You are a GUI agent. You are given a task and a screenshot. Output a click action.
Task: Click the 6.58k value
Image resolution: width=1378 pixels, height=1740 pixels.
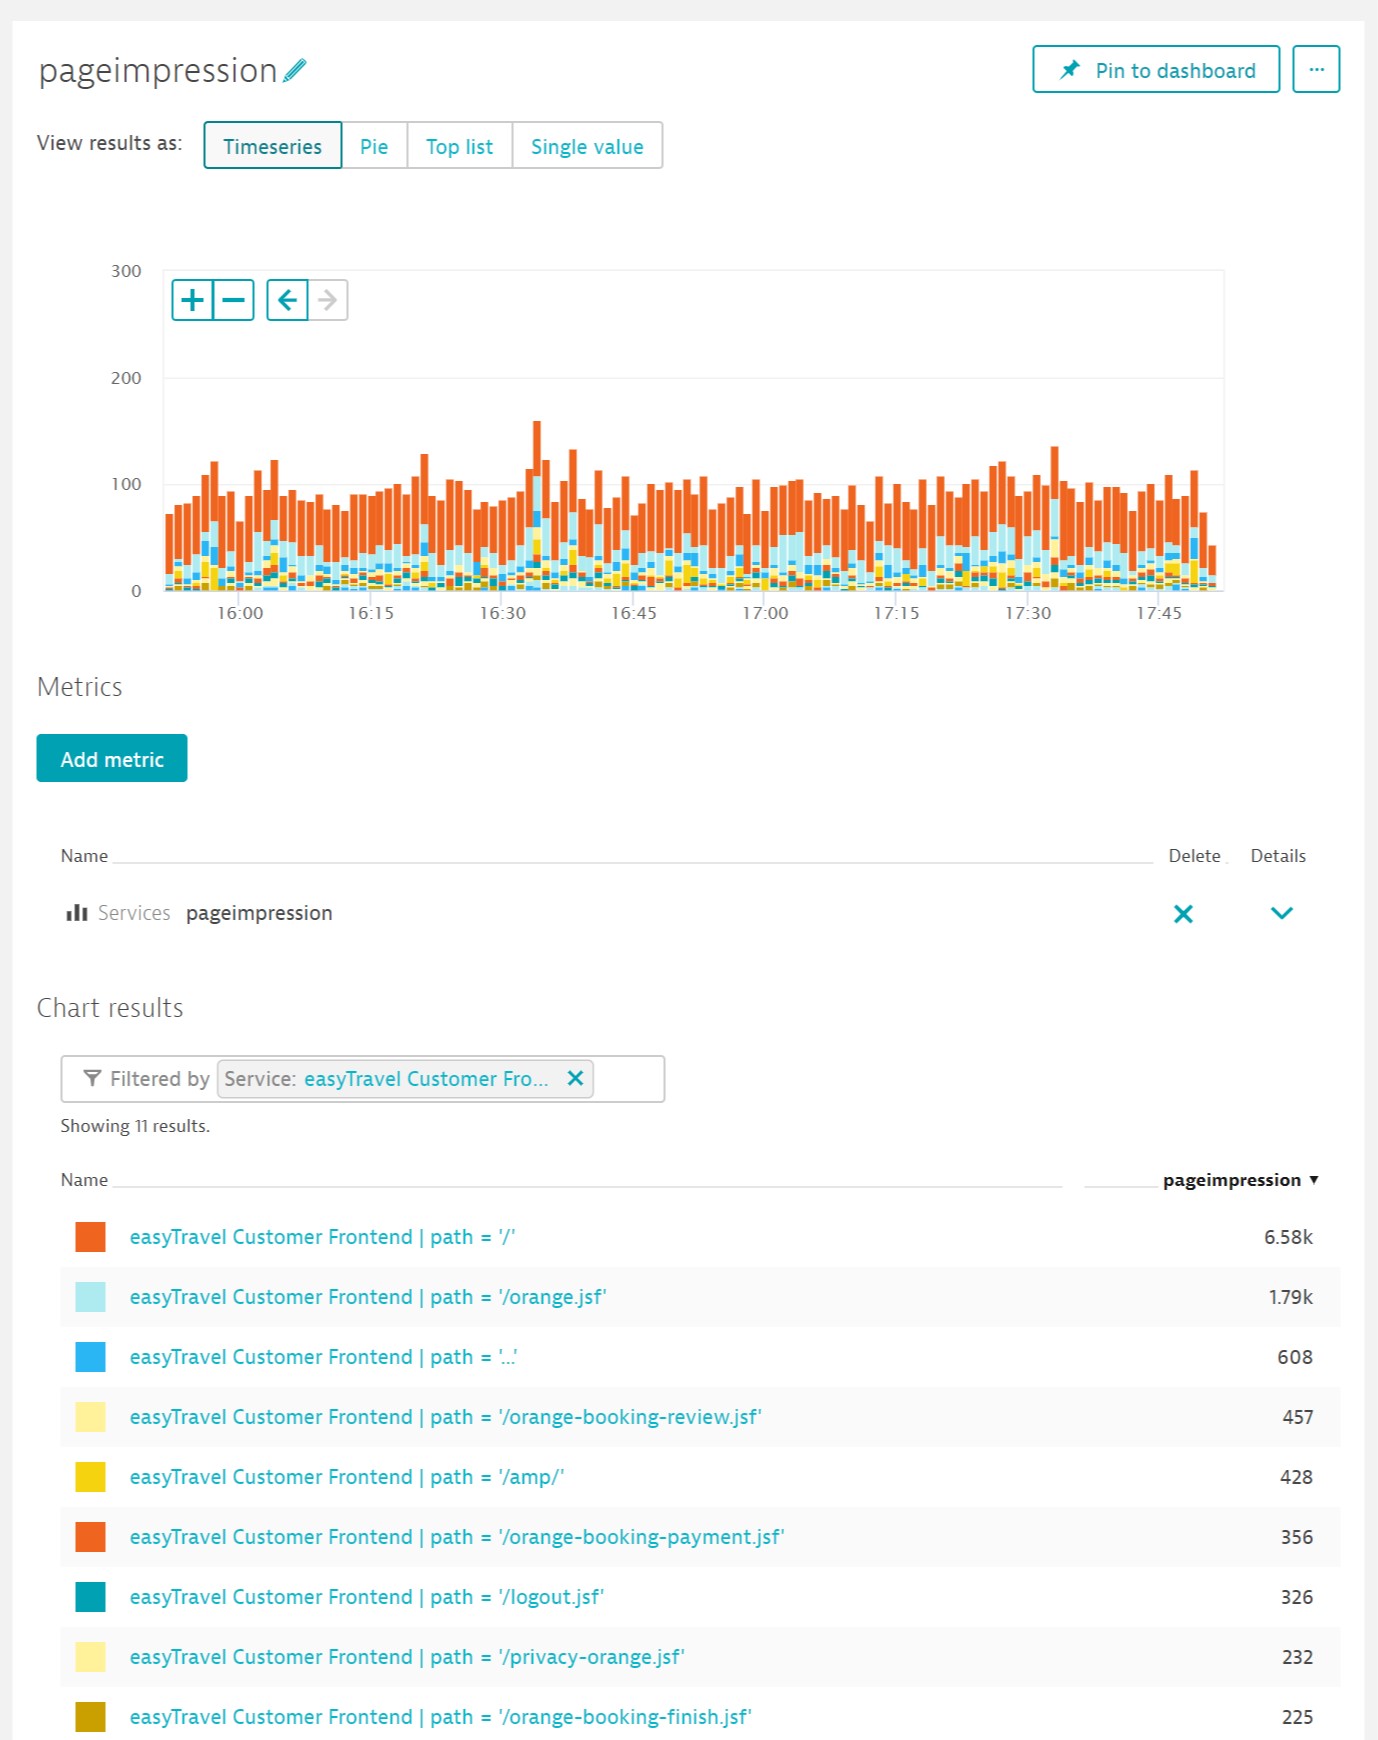(x=1288, y=1237)
